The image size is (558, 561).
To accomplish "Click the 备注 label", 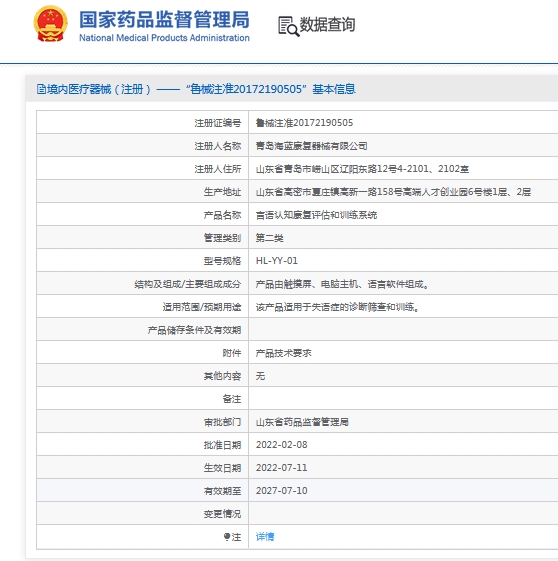I will [232, 399].
